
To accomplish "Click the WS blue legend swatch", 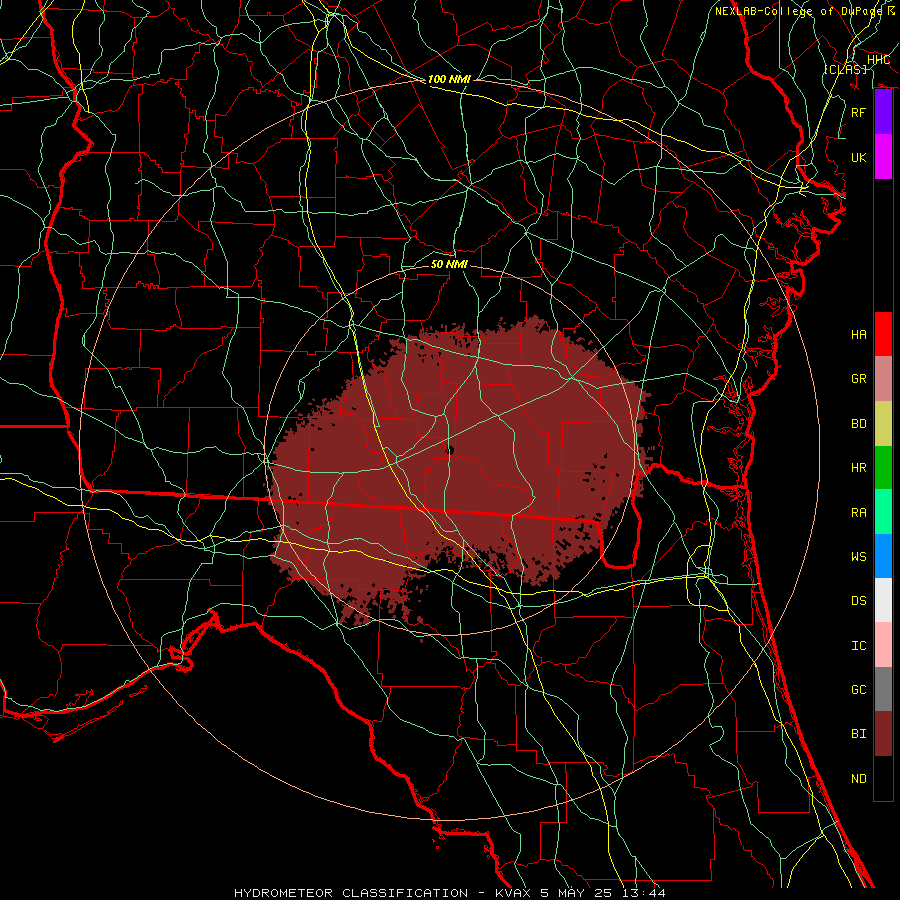I will click(x=883, y=556).
